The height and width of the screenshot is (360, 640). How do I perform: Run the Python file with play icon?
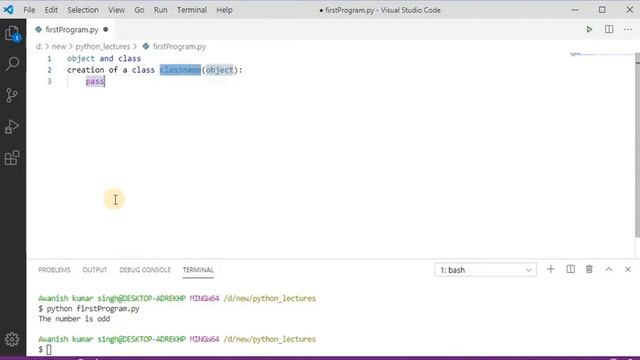coord(589,29)
